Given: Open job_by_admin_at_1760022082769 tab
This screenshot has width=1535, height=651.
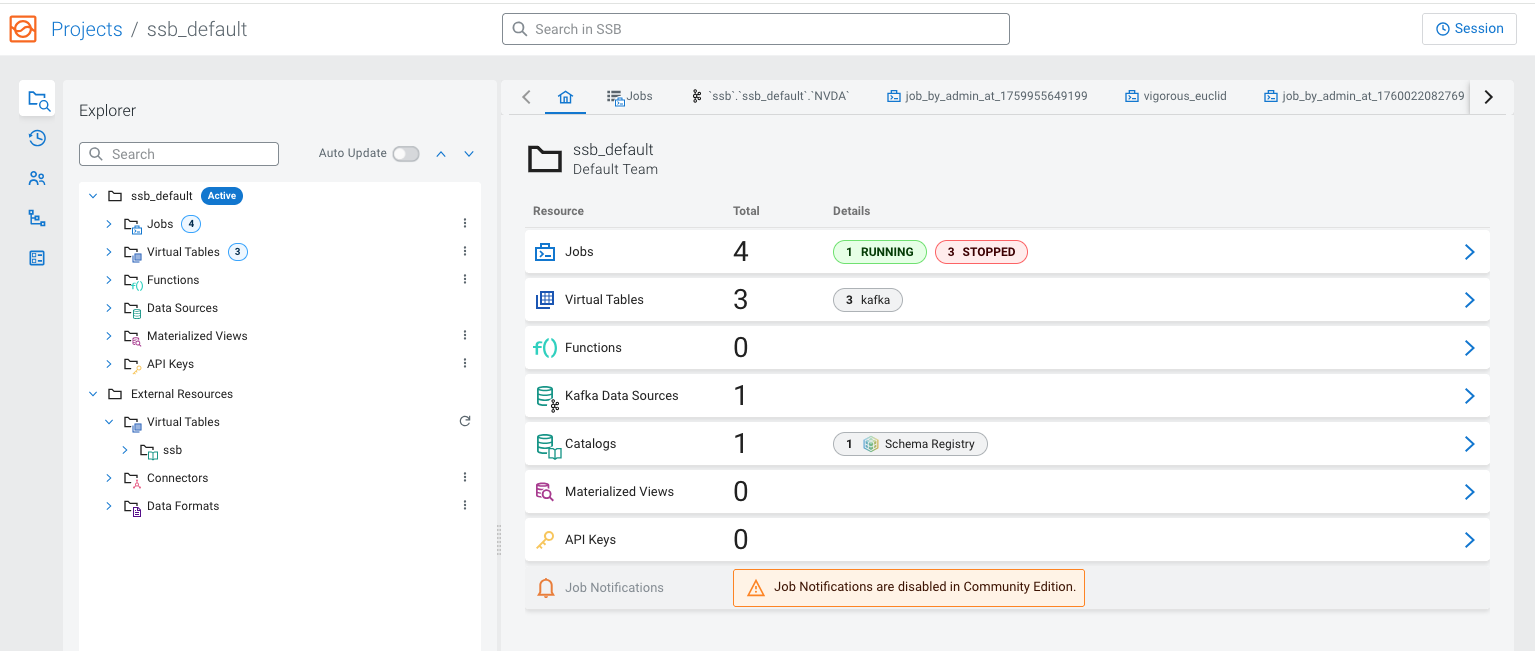Looking at the screenshot, I should (x=1364, y=97).
